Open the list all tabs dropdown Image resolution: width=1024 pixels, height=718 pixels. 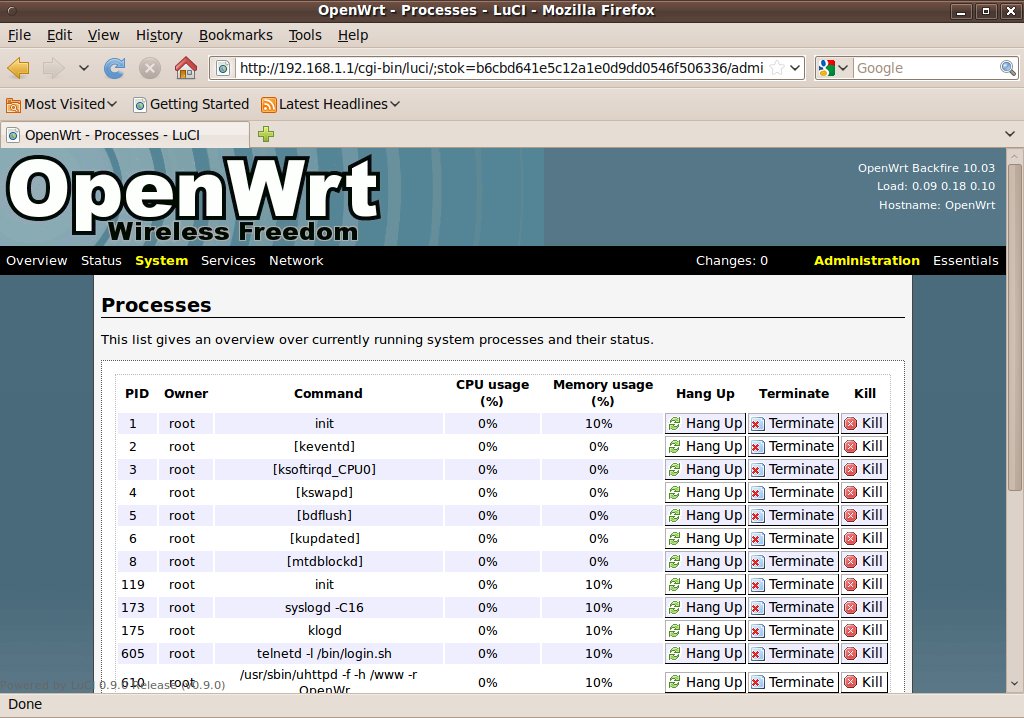click(x=1010, y=134)
